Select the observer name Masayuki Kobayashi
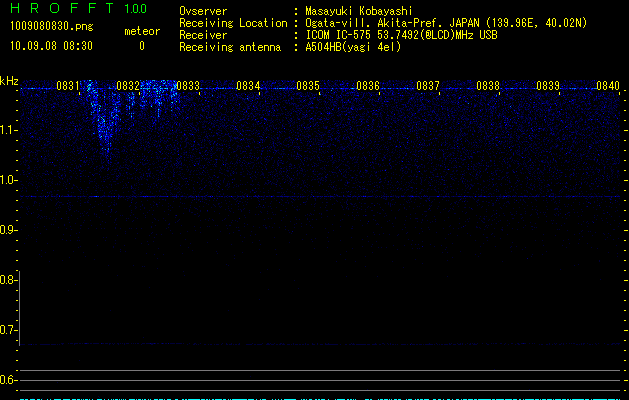 click(x=359, y=11)
